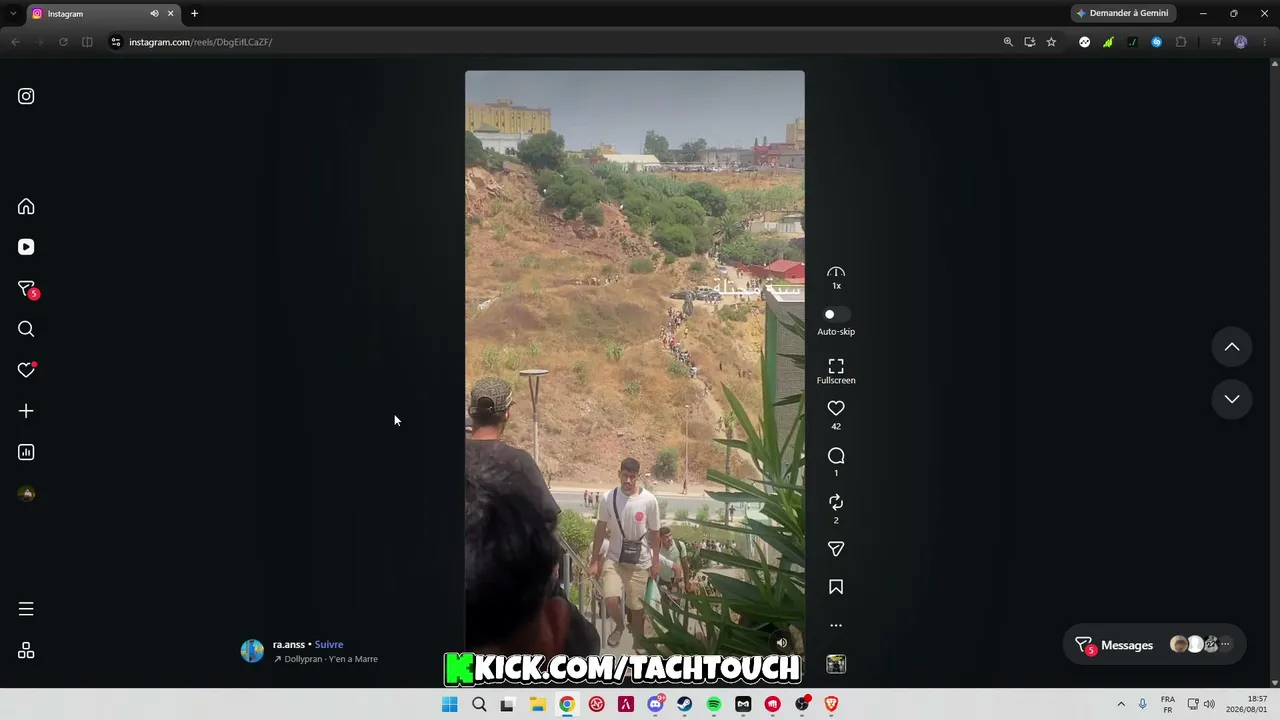Image resolution: width=1280 pixels, height=720 pixels.
Task: Open the notifications heart in the sidebar
Action: tap(26, 370)
